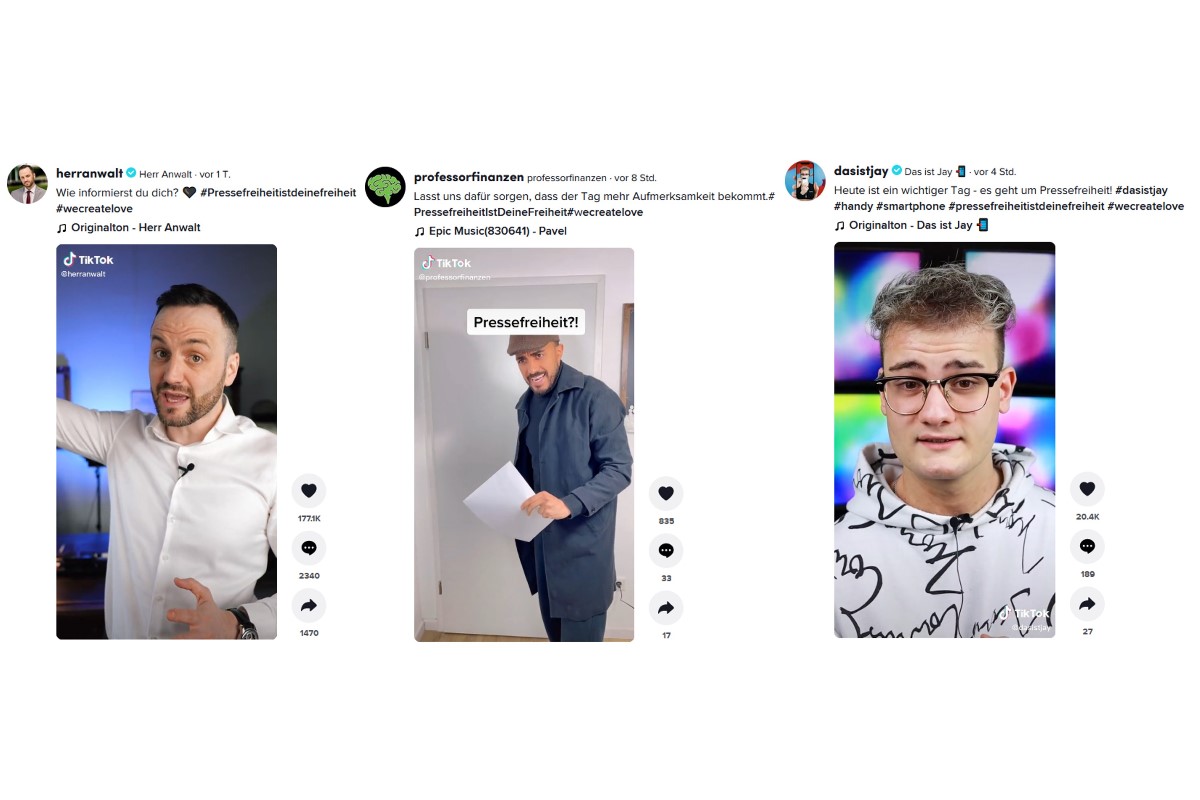Play the dasistjay video thumbnail
Screen dimensions: 1200x800
pyautogui.click(x=944, y=440)
